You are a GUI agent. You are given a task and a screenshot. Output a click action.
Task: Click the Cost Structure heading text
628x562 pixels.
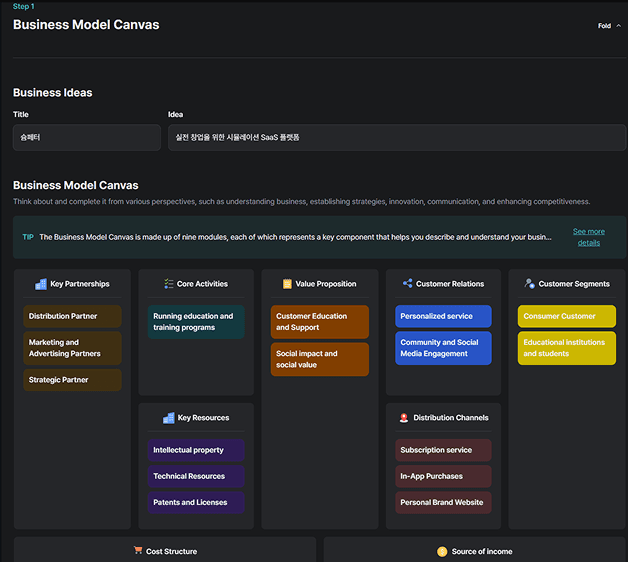(x=171, y=552)
